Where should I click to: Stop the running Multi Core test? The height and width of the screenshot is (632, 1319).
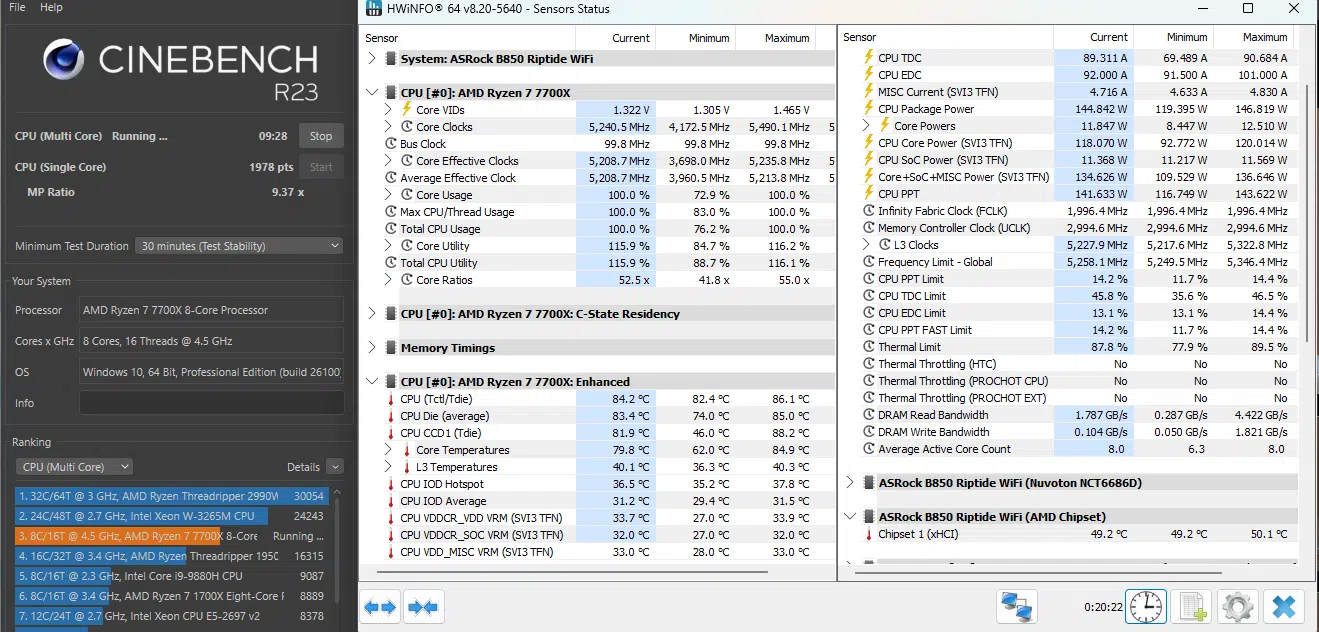click(321, 136)
